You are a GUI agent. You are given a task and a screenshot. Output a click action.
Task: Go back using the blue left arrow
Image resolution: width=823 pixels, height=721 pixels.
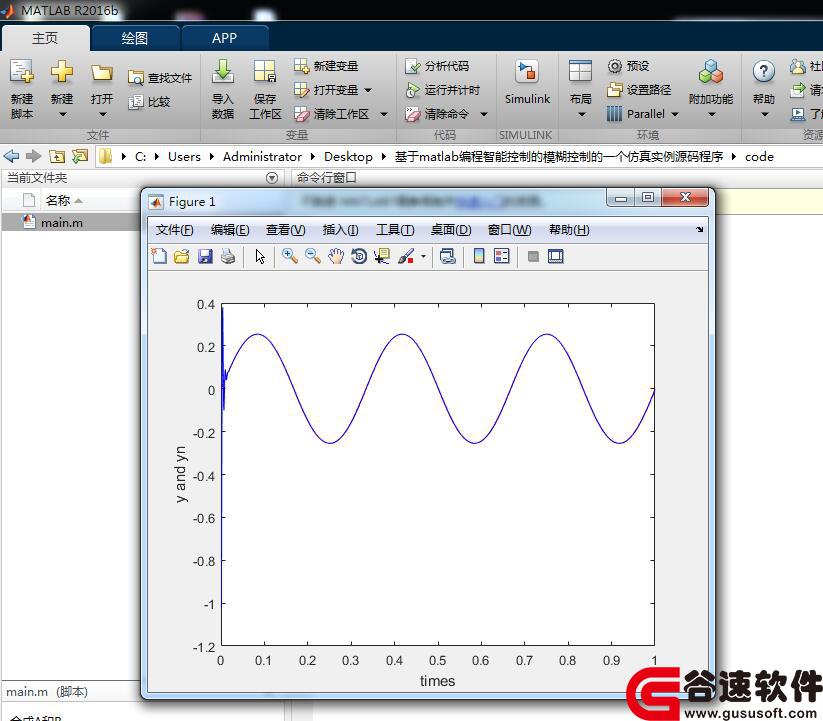[x=11, y=156]
